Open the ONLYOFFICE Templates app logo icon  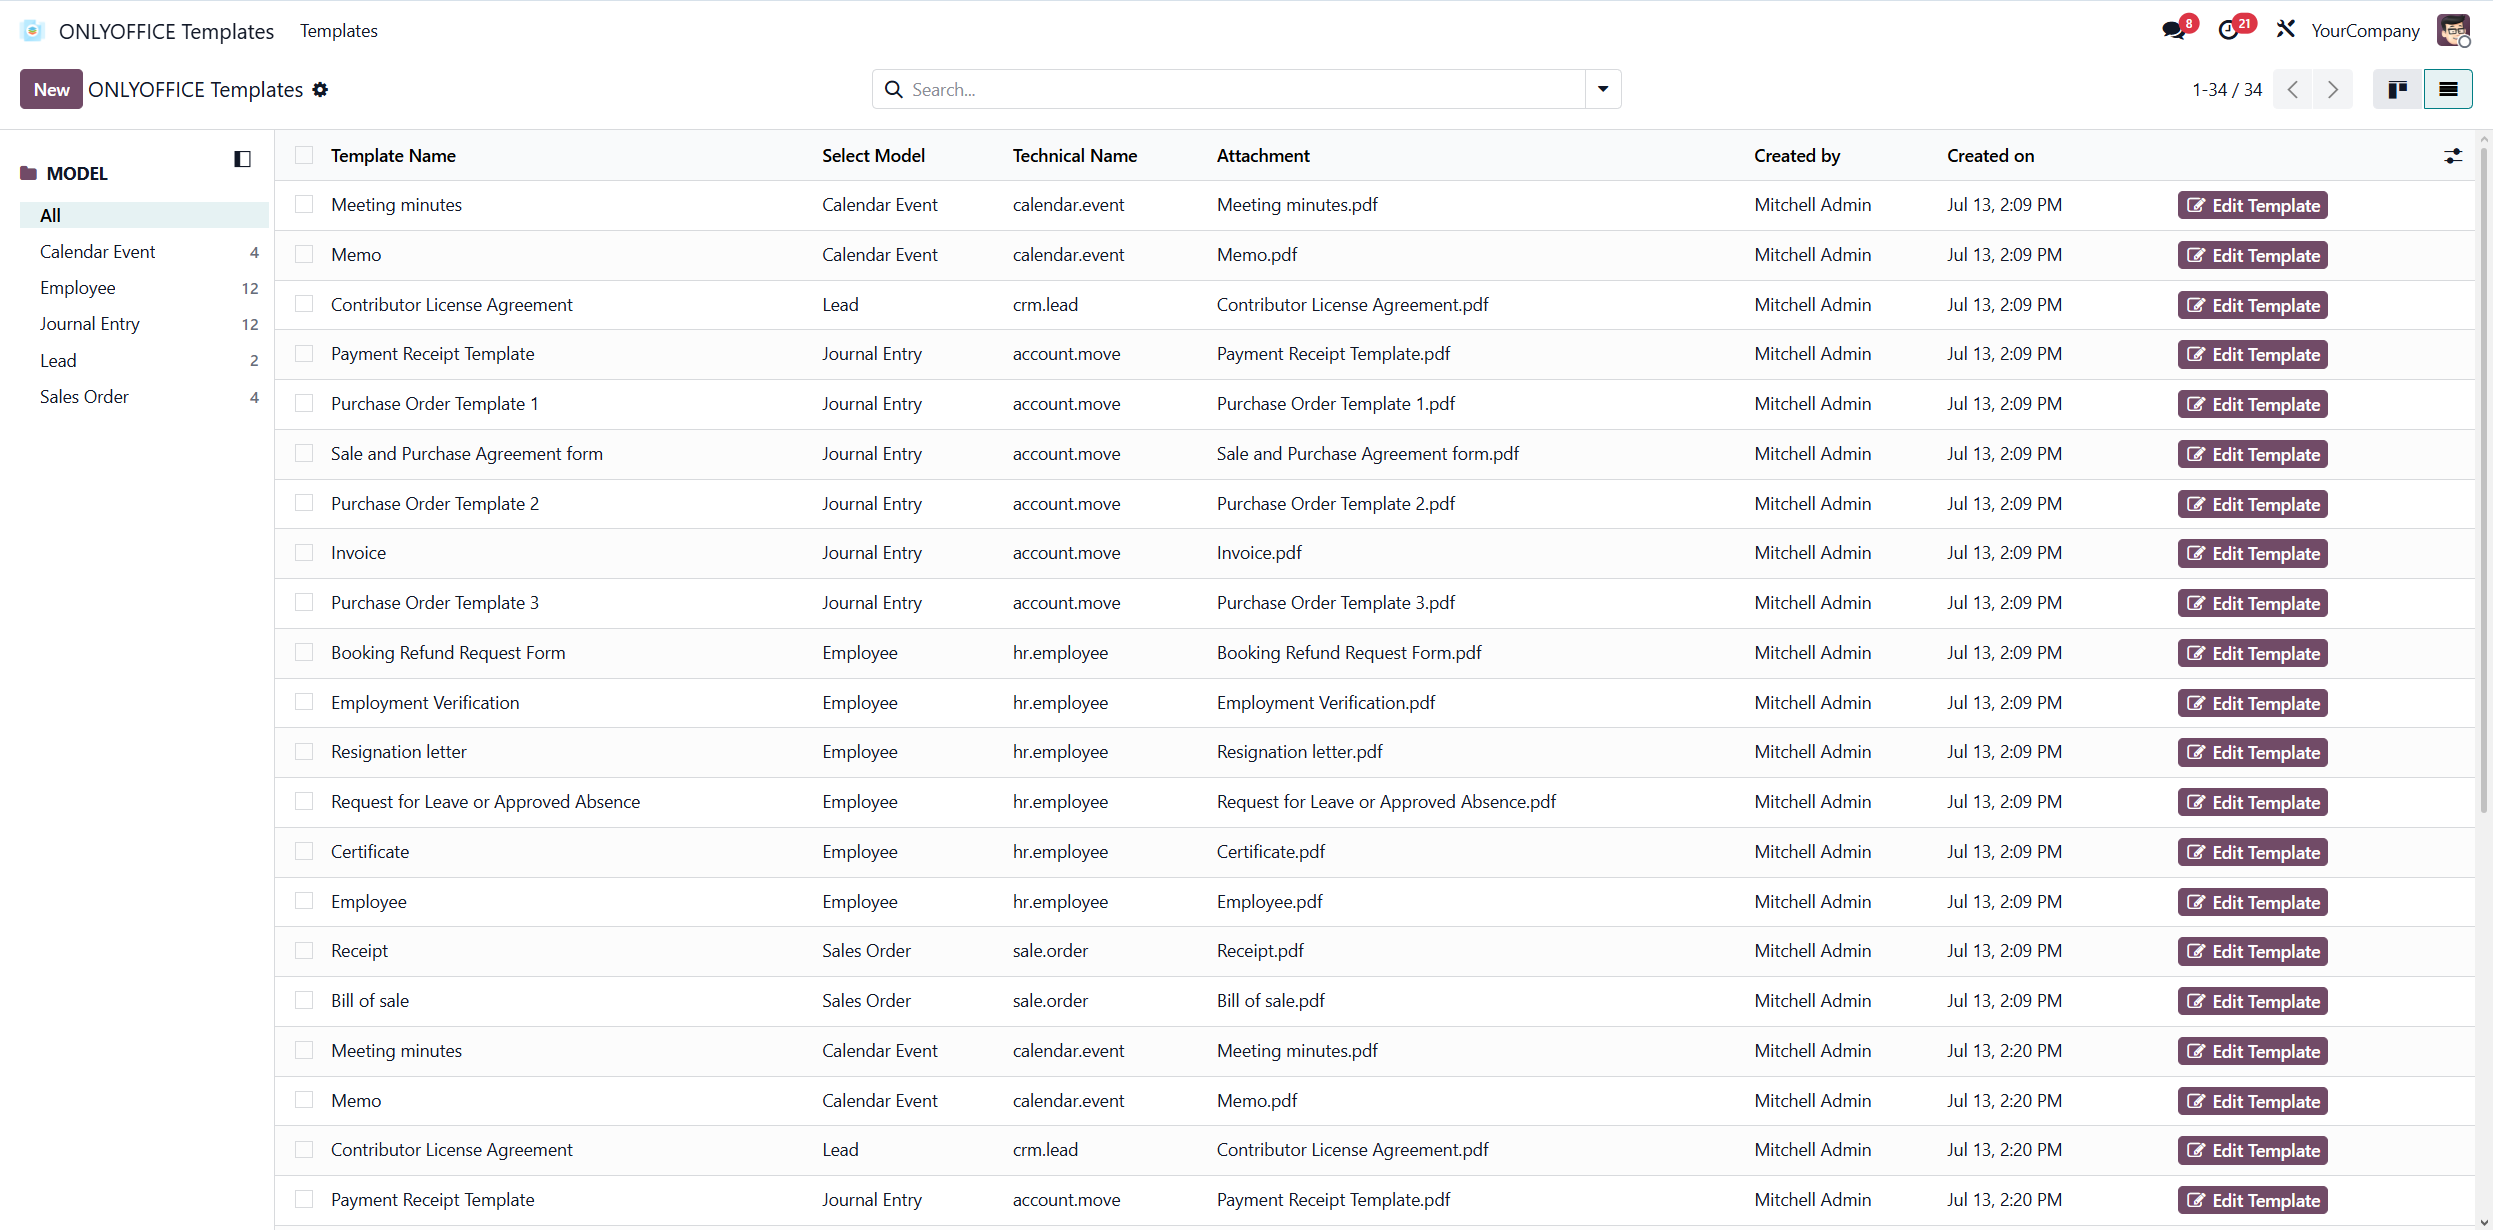coord(32,31)
